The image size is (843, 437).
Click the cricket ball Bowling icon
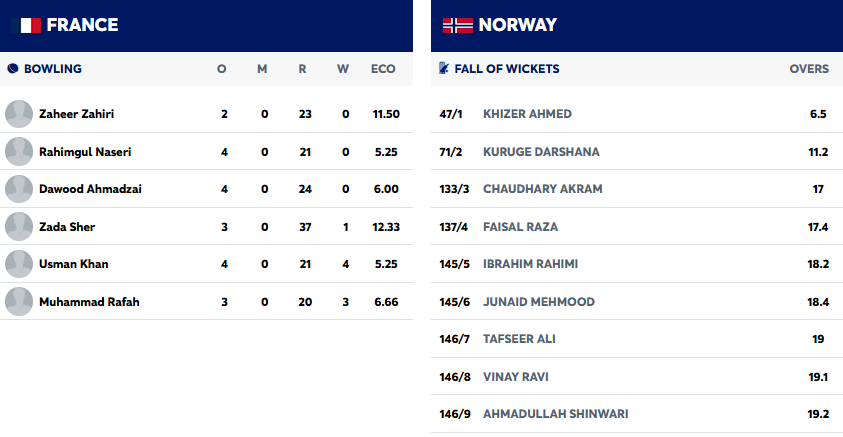[12, 69]
